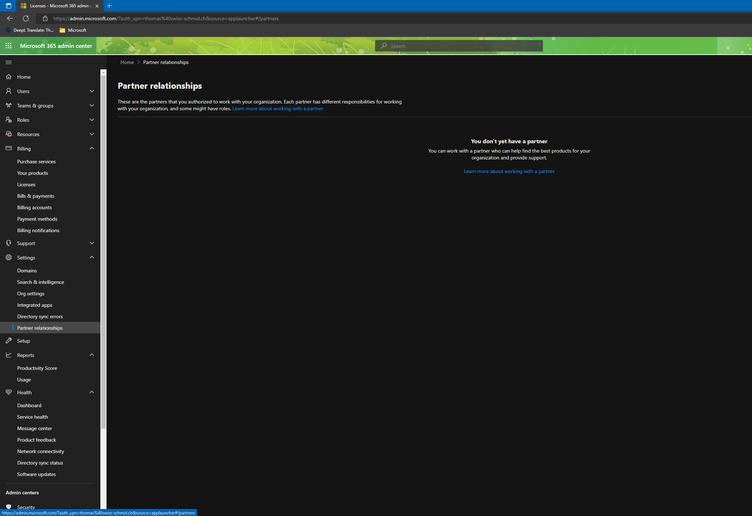Image resolution: width=752 pixels, height=516 pixels.
Task: Expand the Support section chevron
Action: [92, 243]
